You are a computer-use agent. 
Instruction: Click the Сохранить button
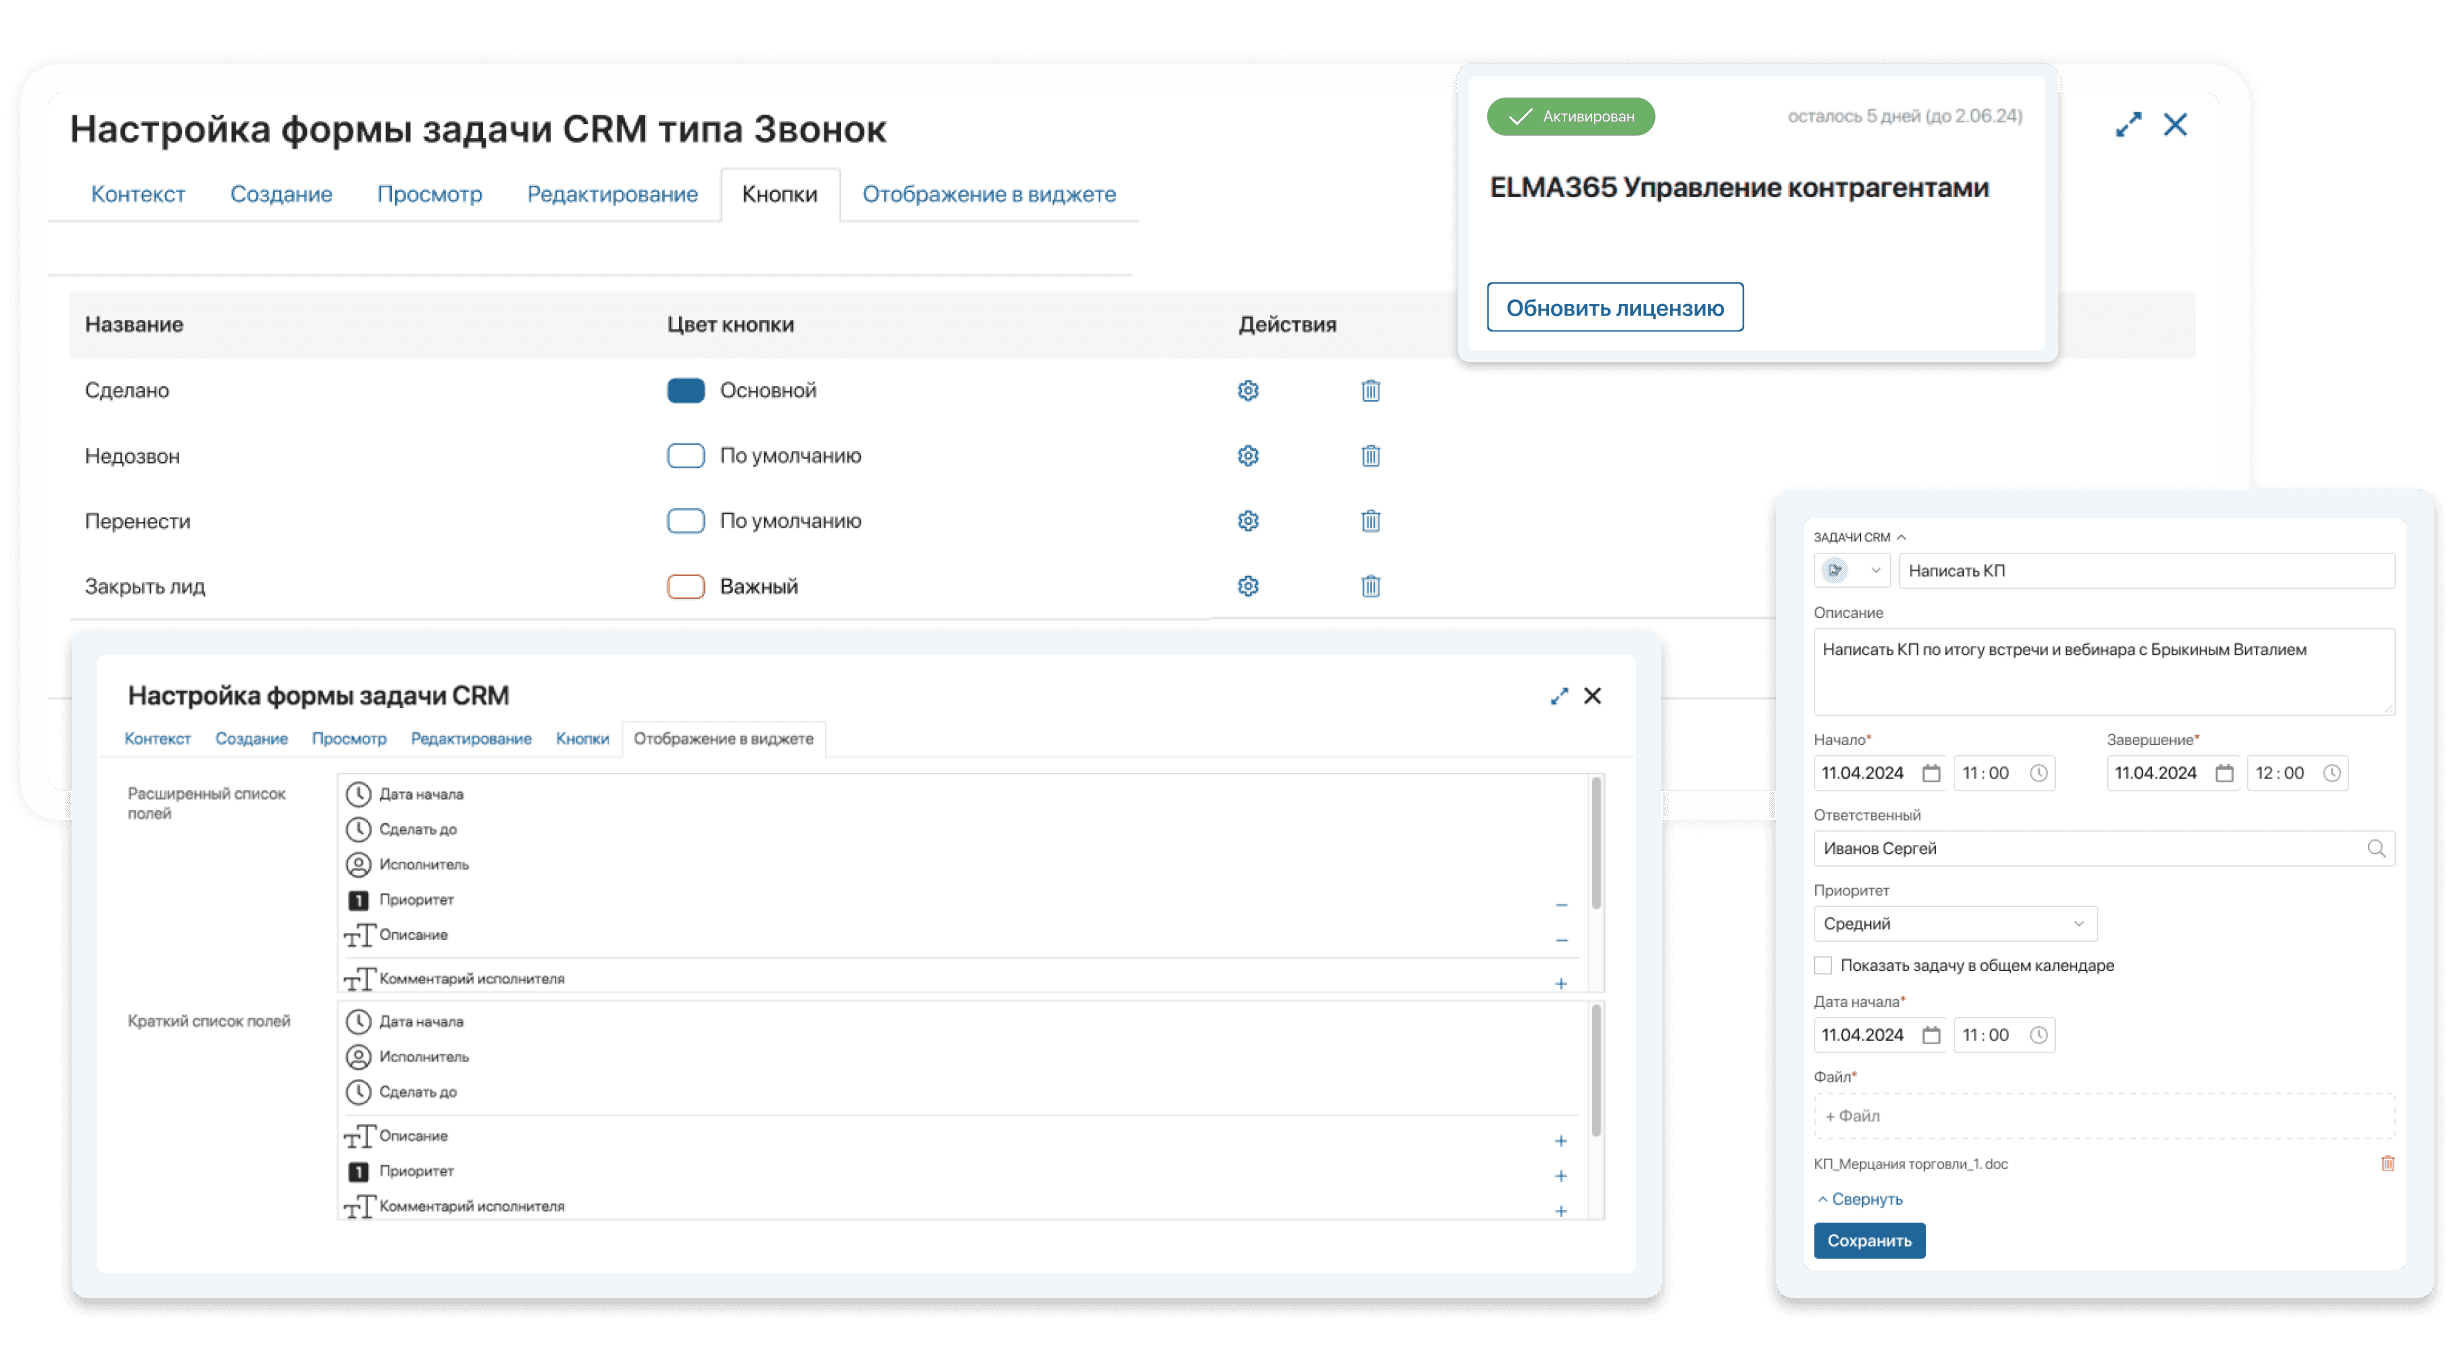point(1868,1241)
